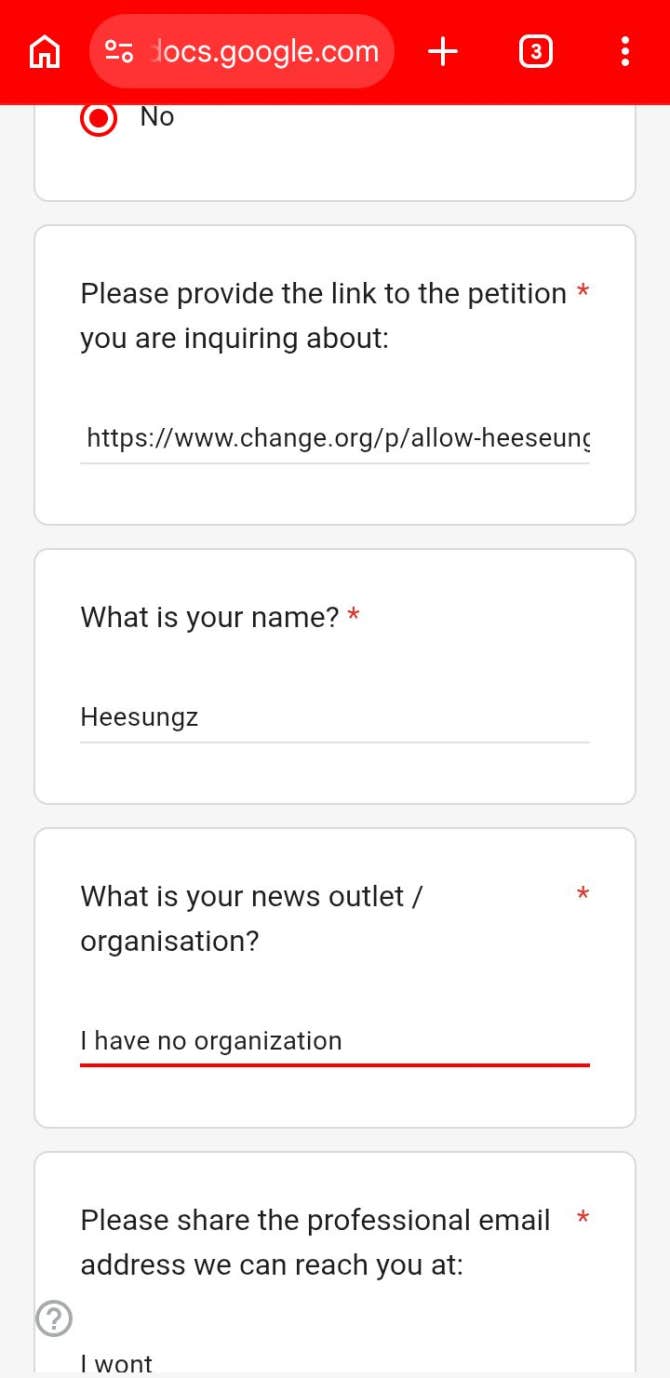Click required asterisk beside organisation question

(x=583, y=895)
